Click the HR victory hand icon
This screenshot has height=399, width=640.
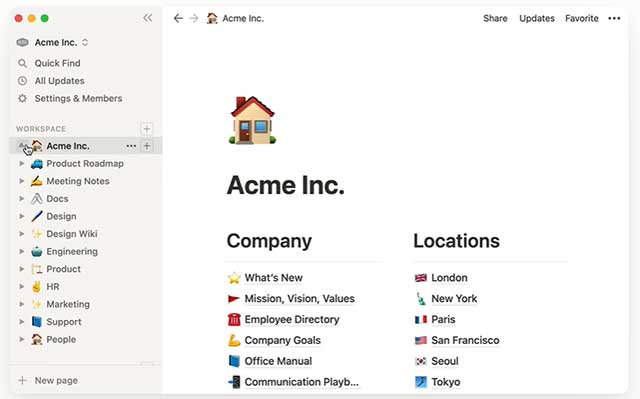pos(37,286)
